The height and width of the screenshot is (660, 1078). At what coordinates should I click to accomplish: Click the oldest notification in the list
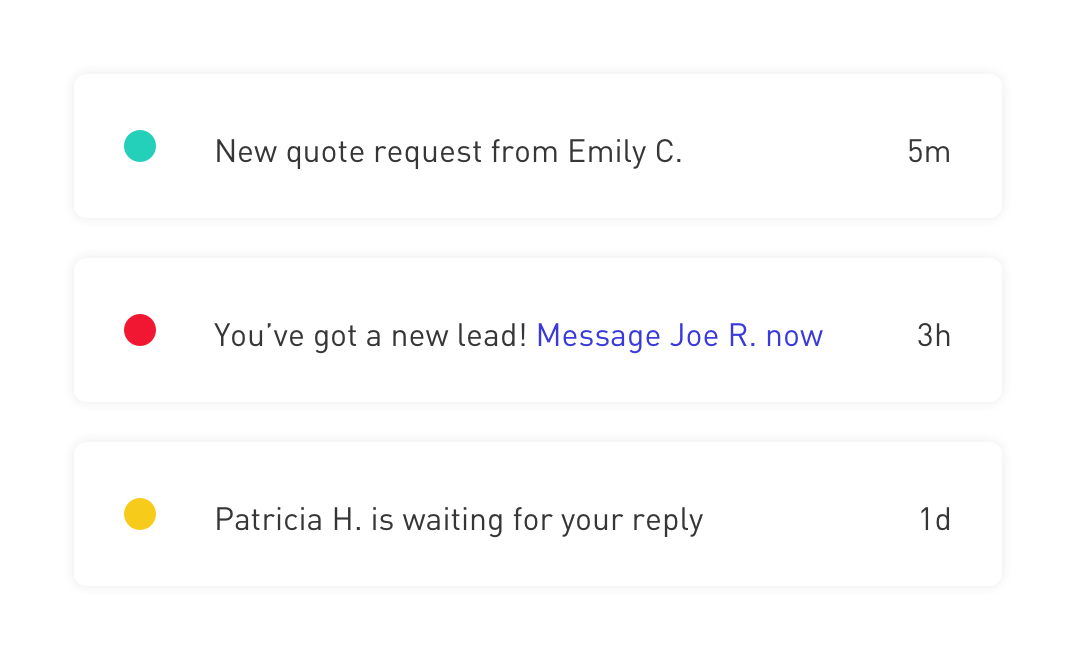[538, 513]
